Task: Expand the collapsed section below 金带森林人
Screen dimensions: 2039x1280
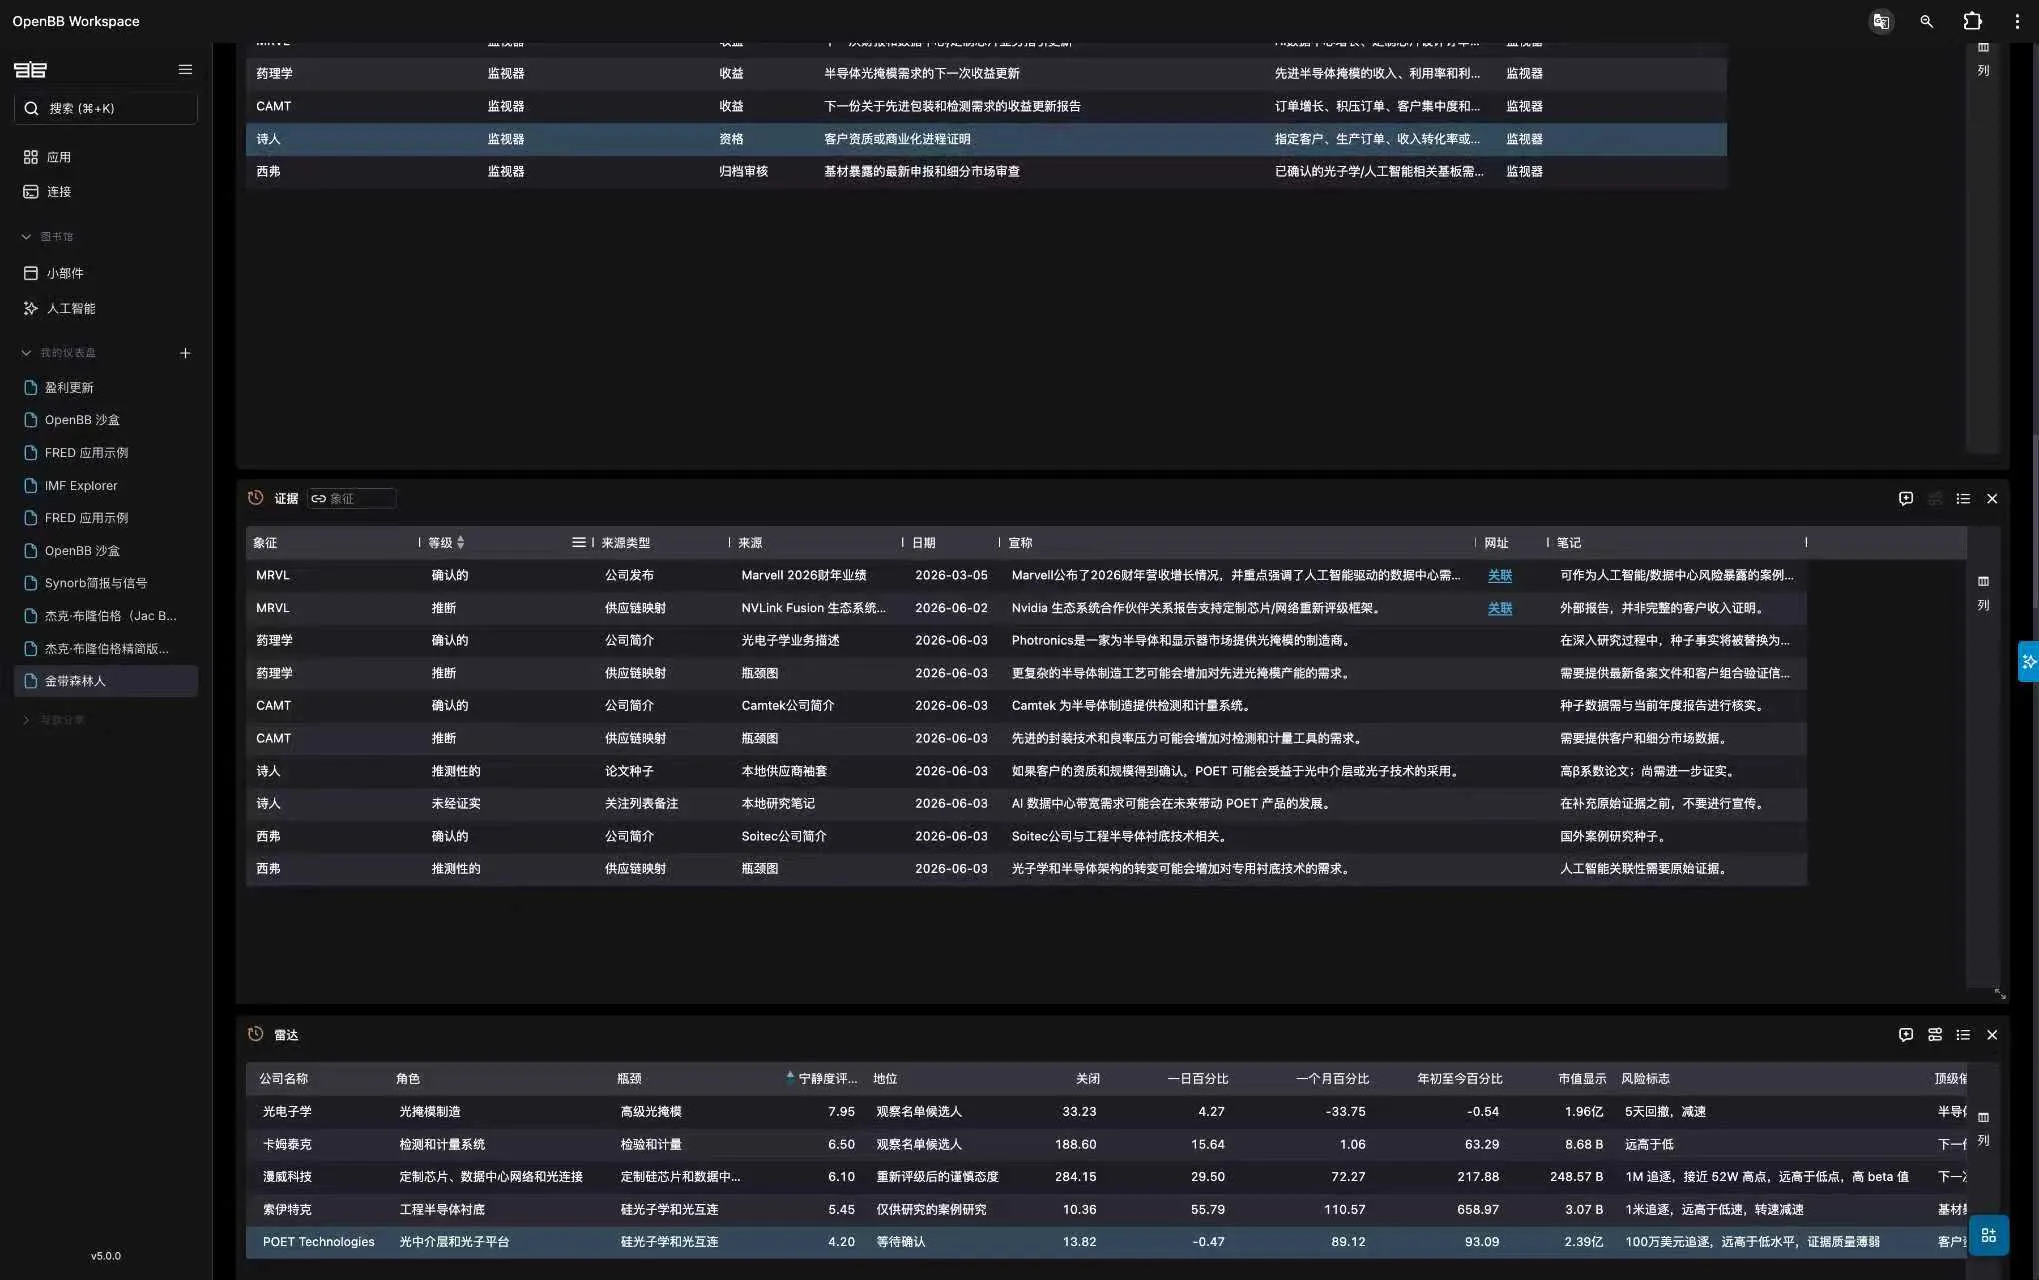Action: [x=26, y=720]
